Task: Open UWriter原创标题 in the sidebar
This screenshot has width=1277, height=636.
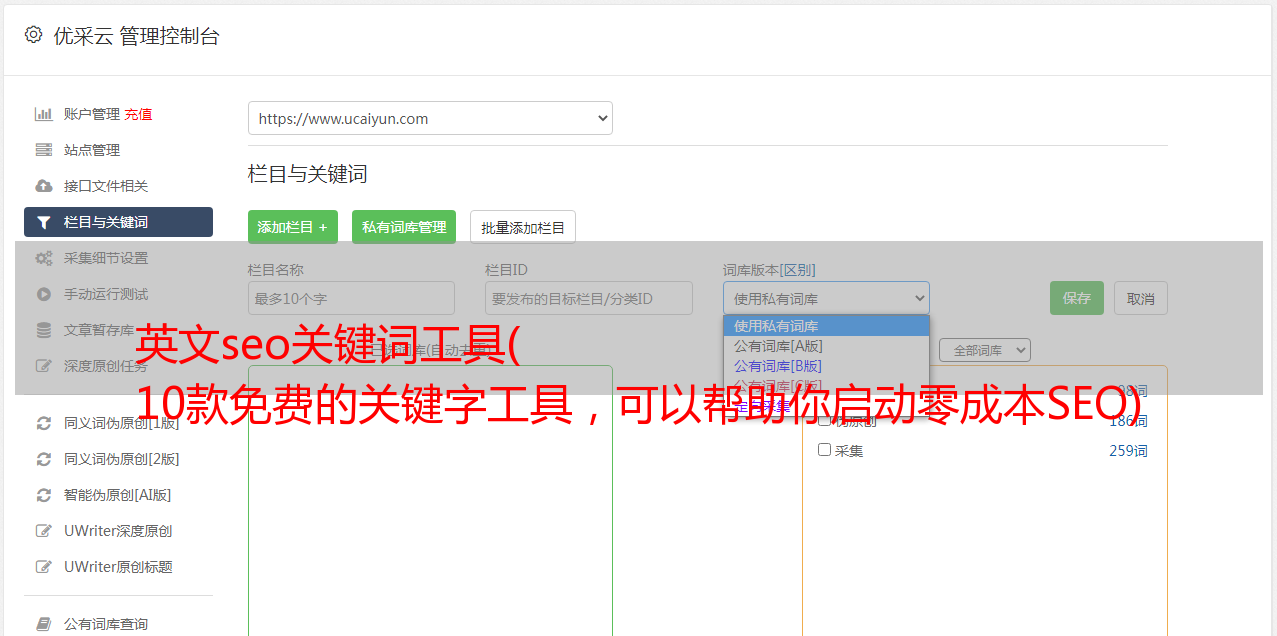Action: click(118, 567)
